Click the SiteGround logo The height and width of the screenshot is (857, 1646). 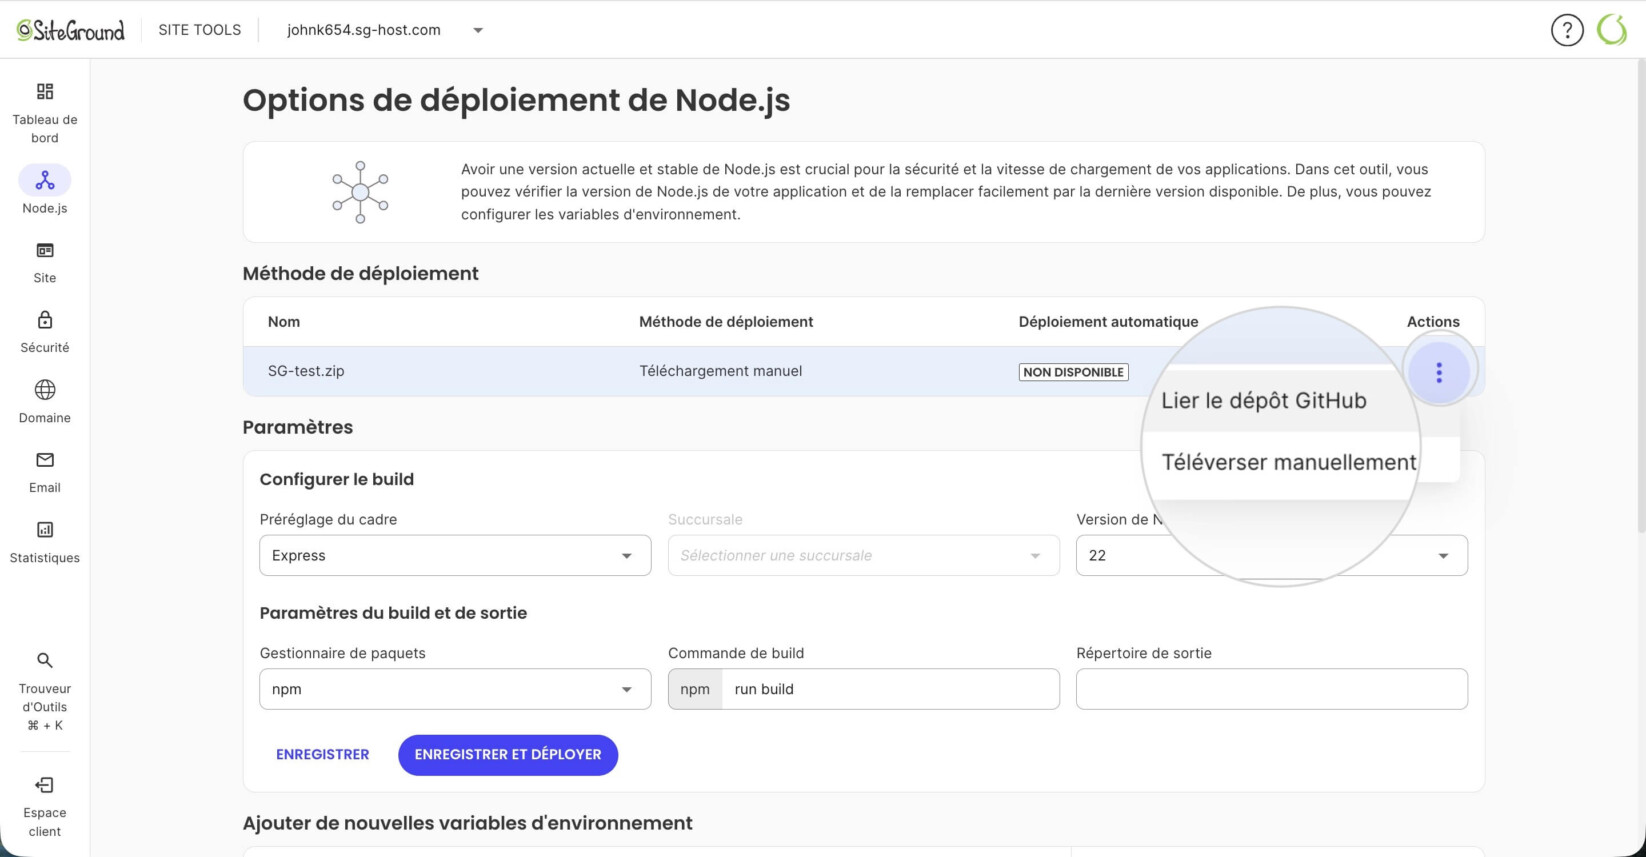71,30
